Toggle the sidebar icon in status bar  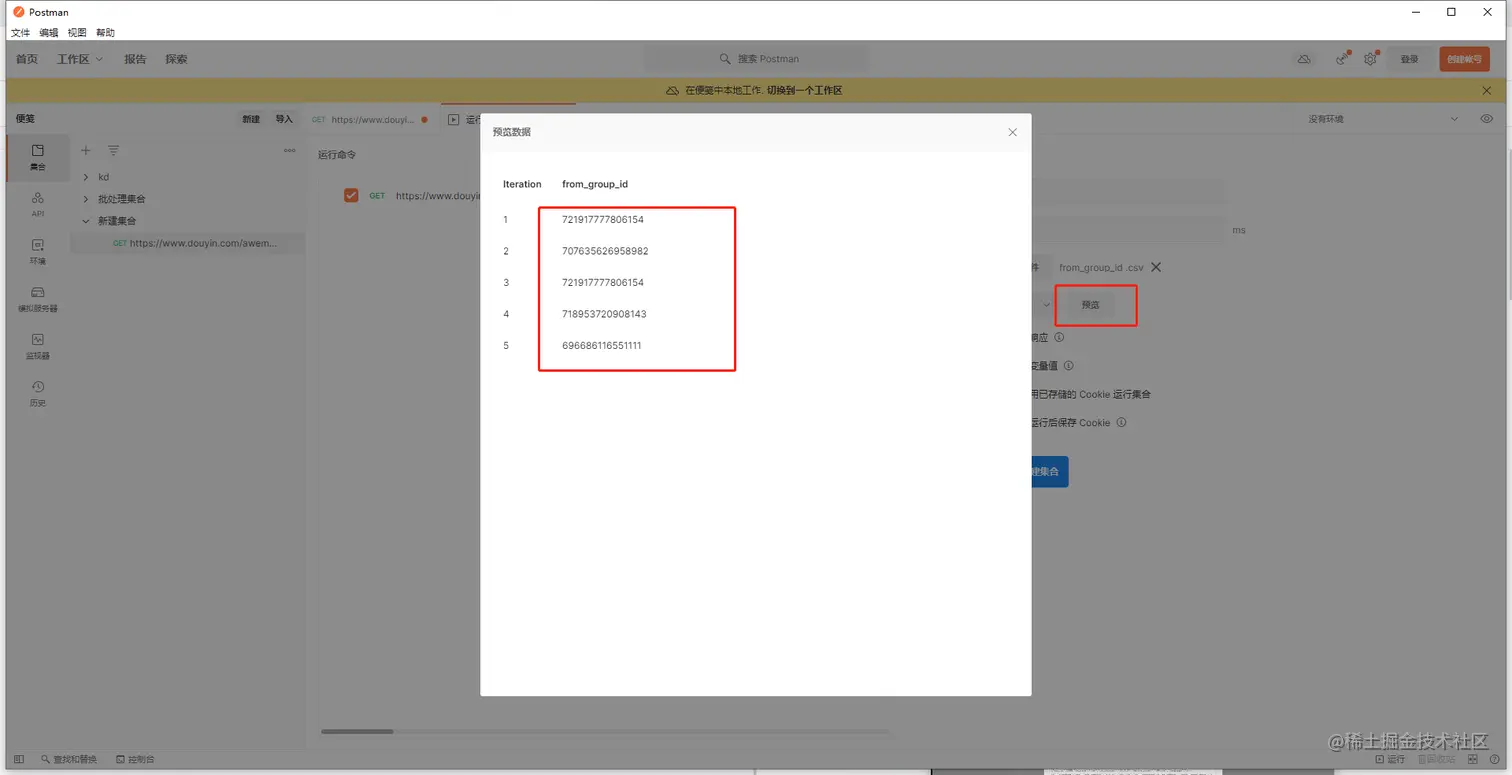tap(19, 759)
